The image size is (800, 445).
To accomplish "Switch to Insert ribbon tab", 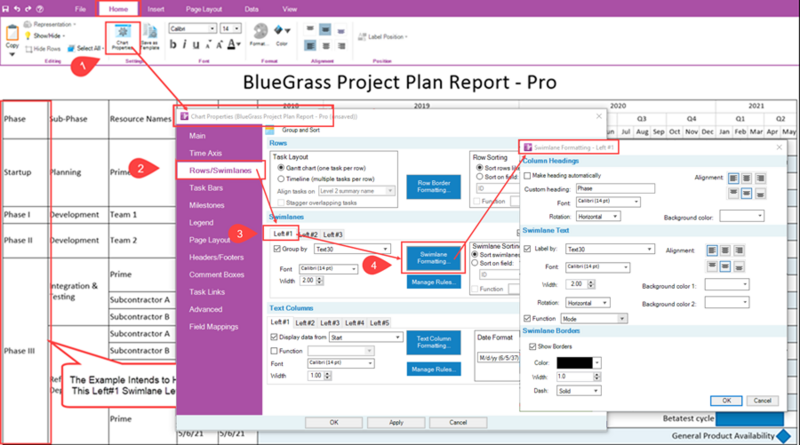I will 156,9.
